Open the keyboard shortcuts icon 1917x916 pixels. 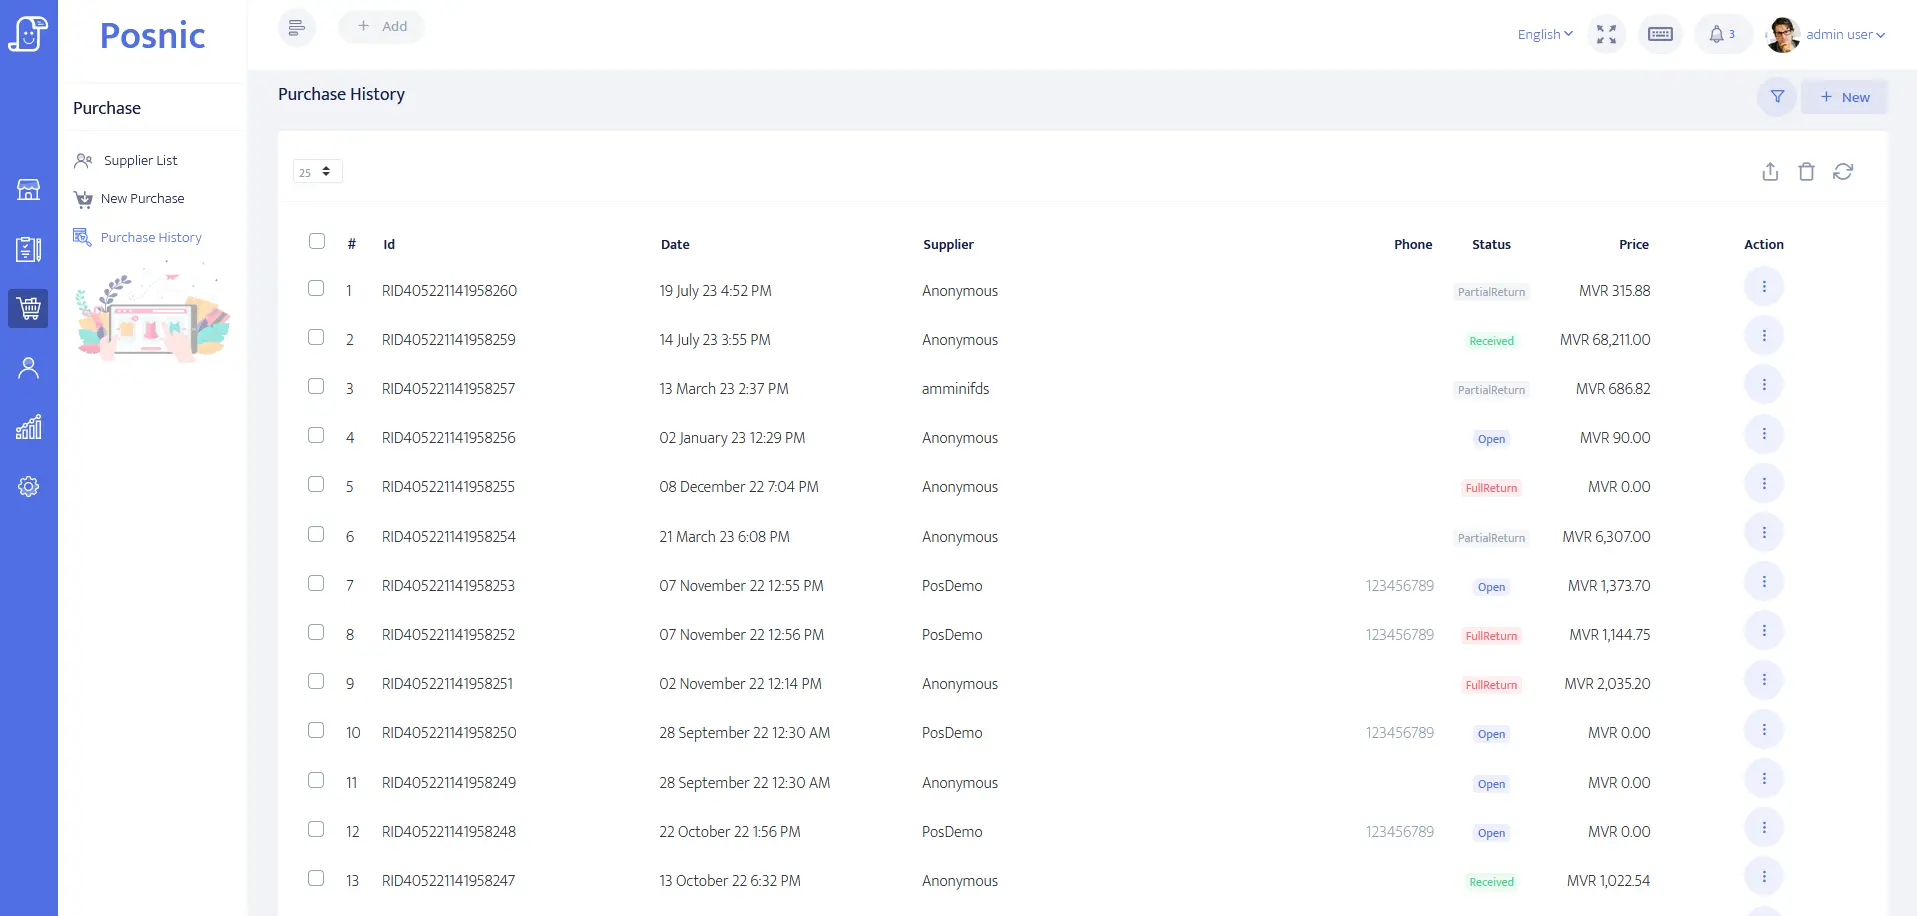point(1660,35)
